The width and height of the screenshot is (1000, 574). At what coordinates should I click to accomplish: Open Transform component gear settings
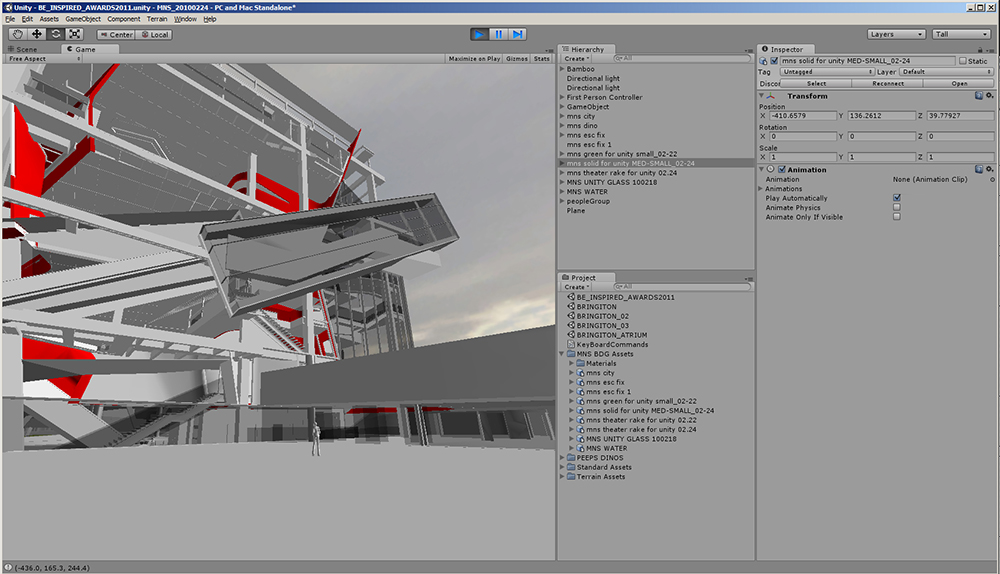tap(989, 96)
